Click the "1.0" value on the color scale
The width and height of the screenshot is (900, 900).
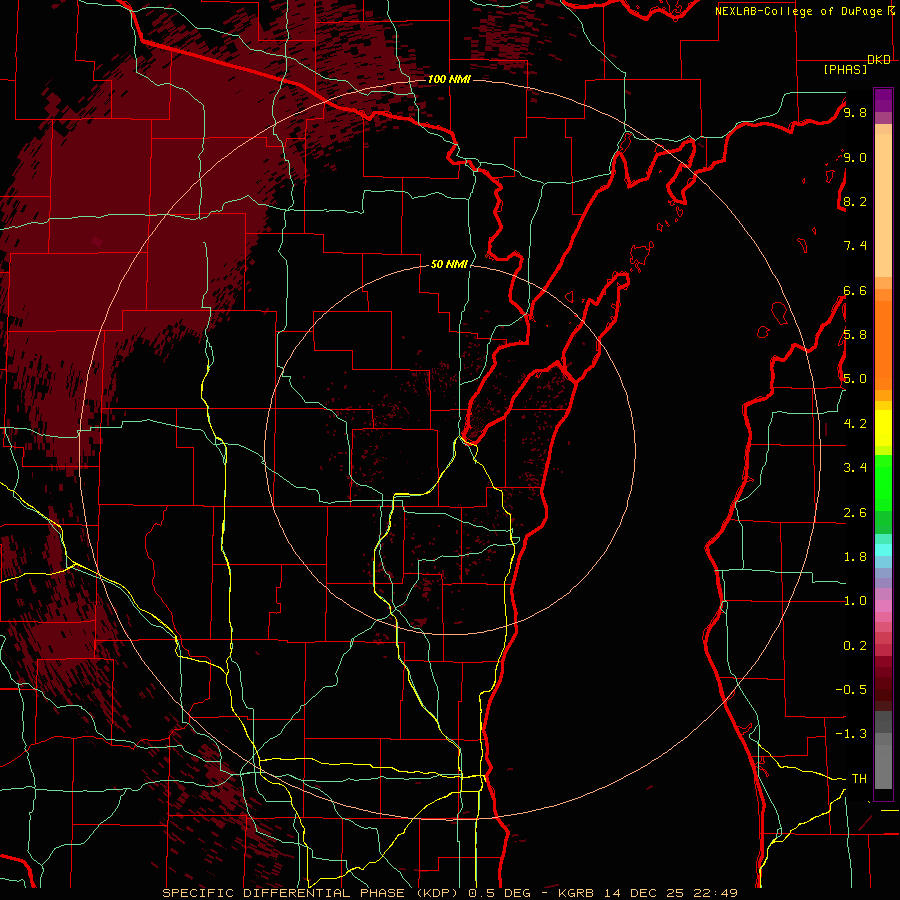tap(855, 601)
